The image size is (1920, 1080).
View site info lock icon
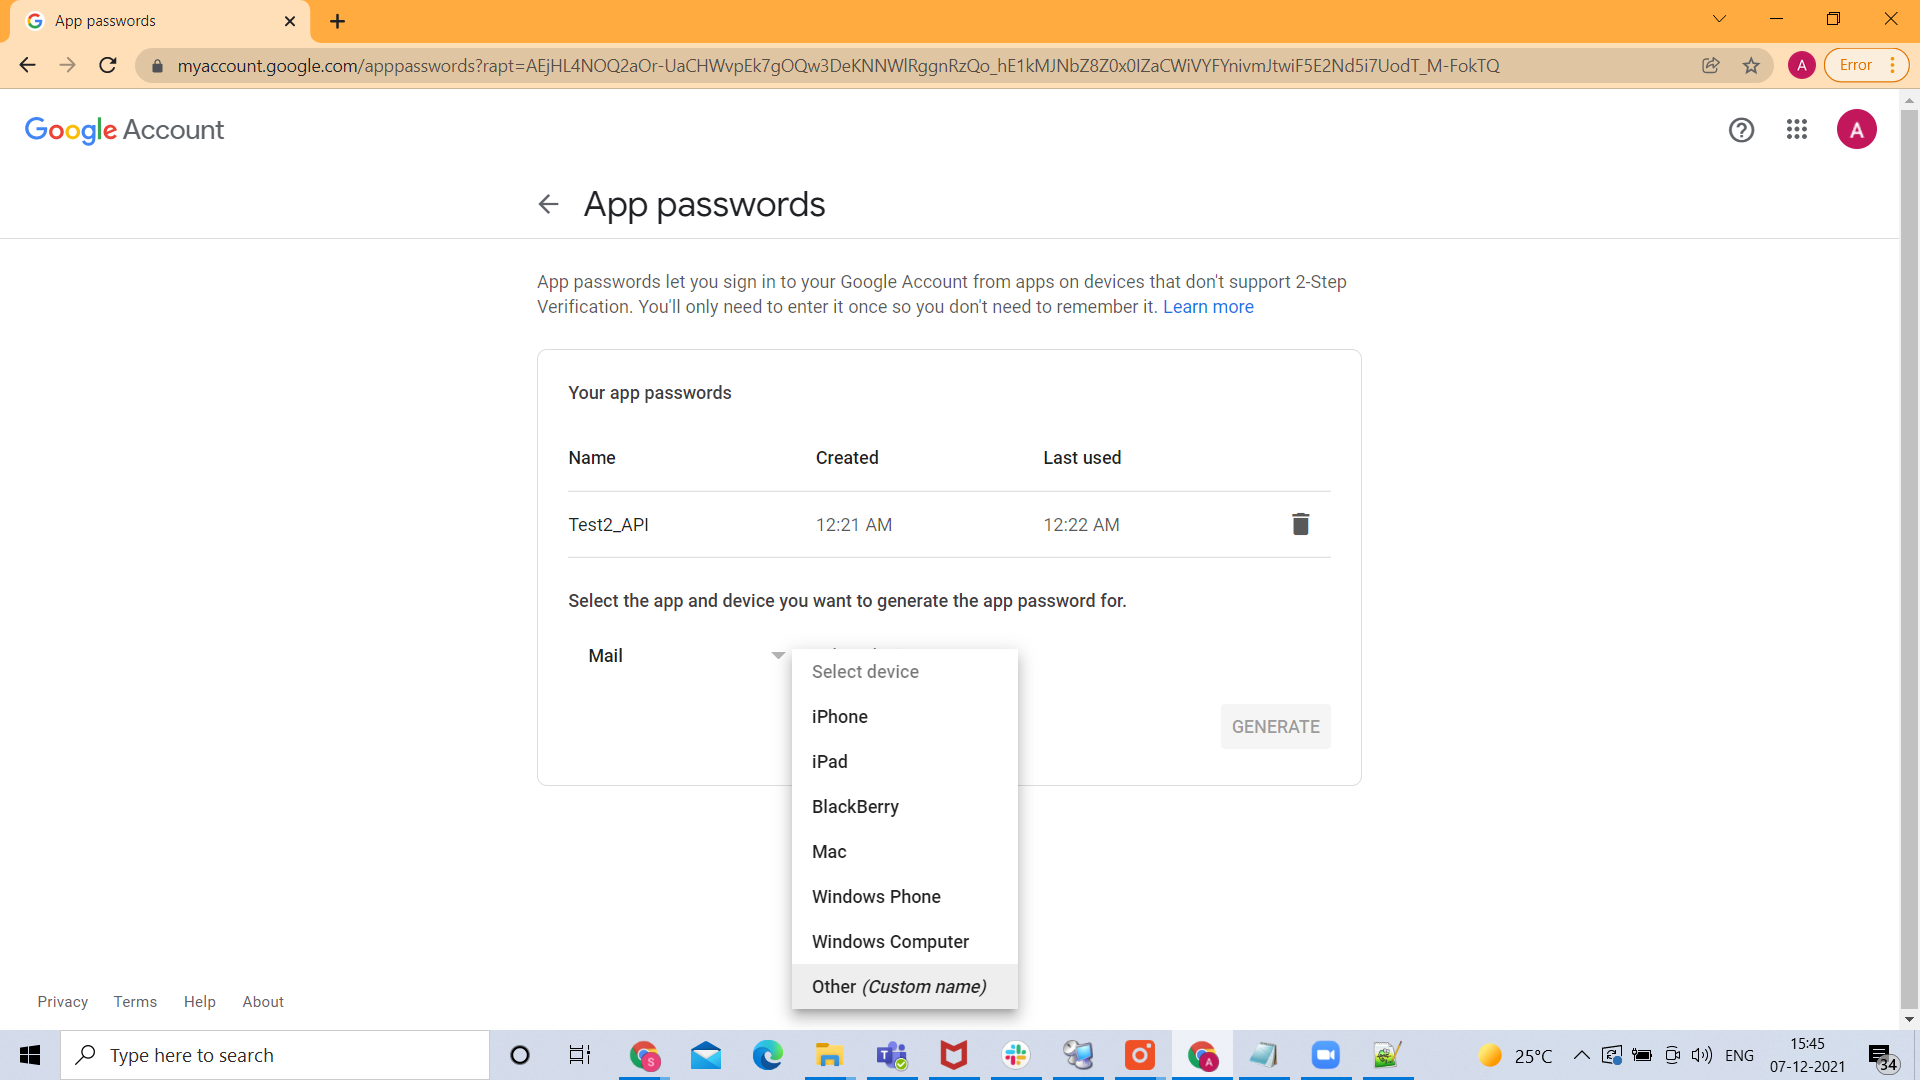click(x=157, y=66)
